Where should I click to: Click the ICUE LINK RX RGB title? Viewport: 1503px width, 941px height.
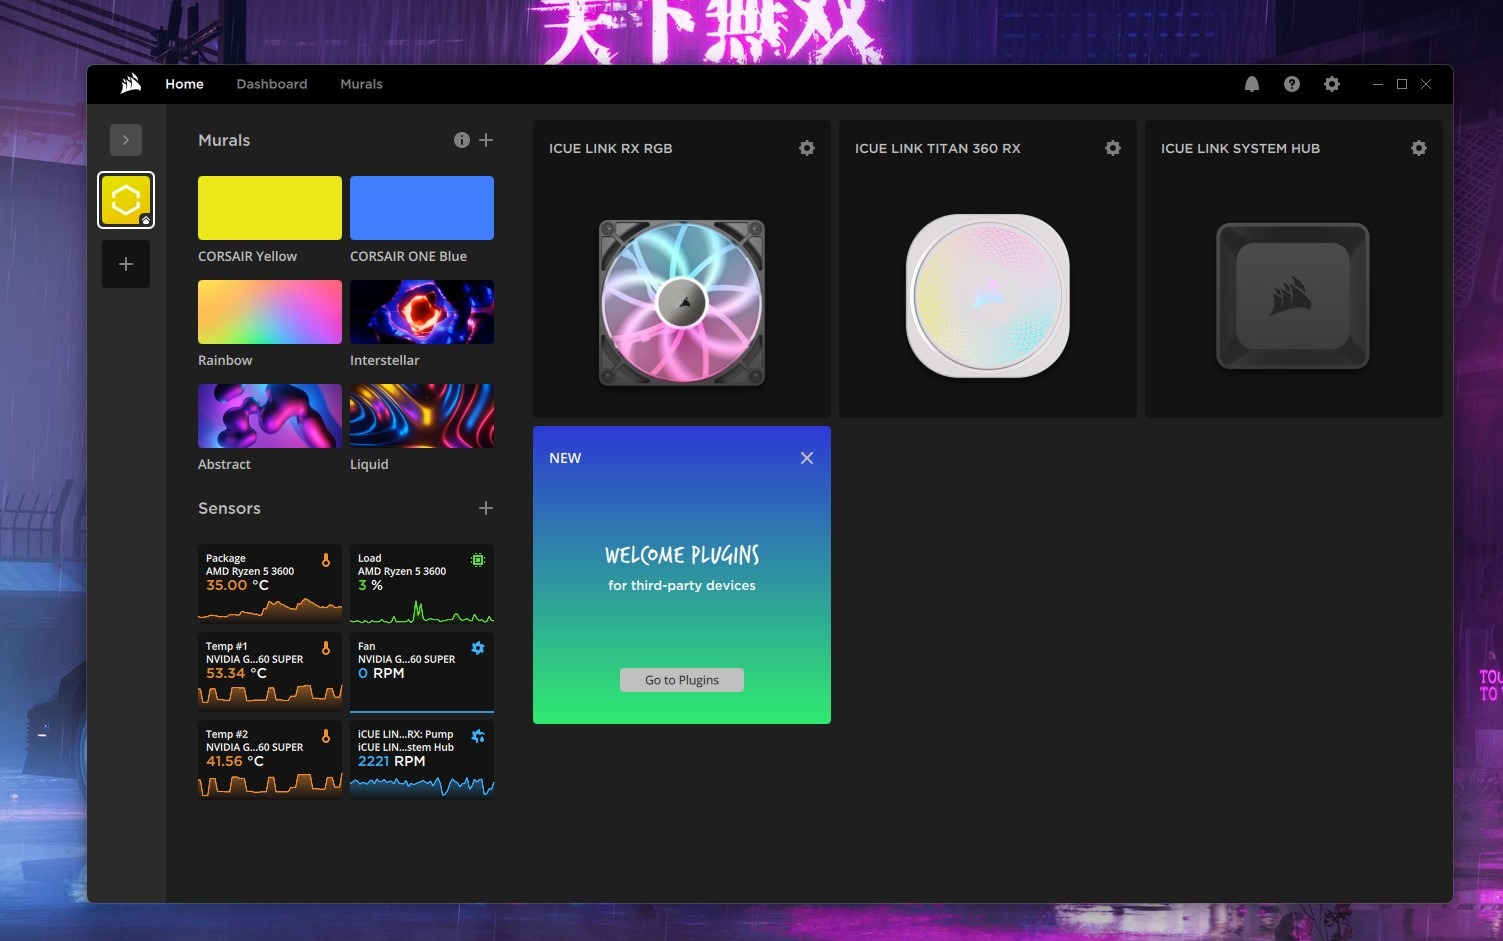(x=610, y=148)
